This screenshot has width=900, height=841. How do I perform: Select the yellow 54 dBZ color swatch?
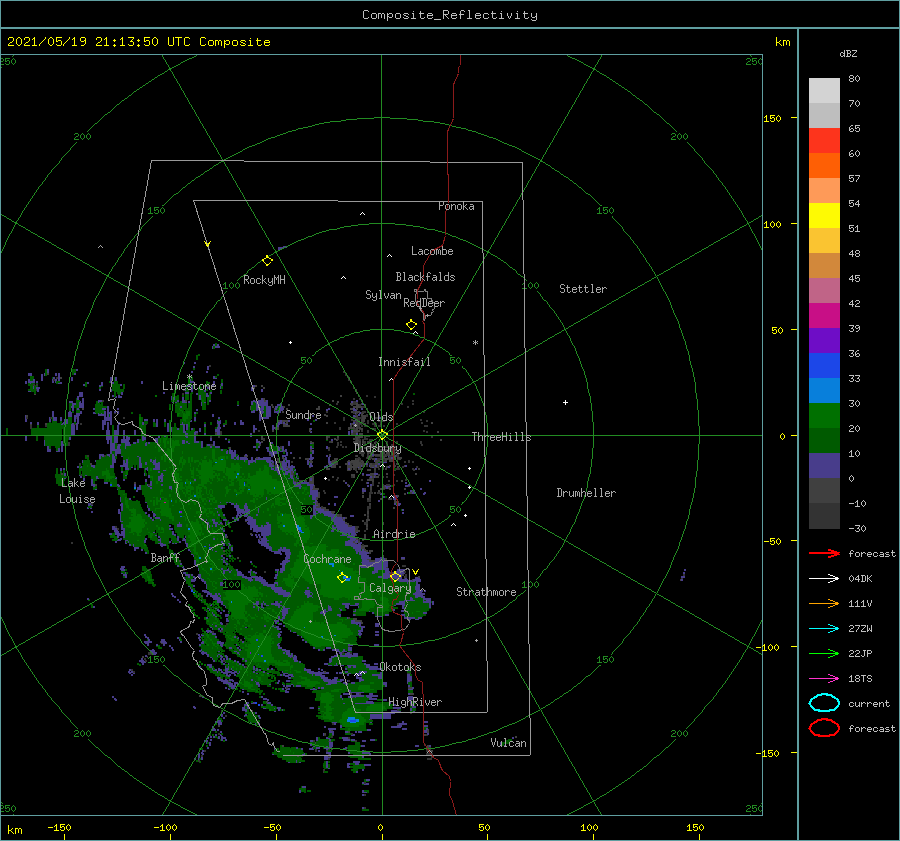[x=824, y=215]
